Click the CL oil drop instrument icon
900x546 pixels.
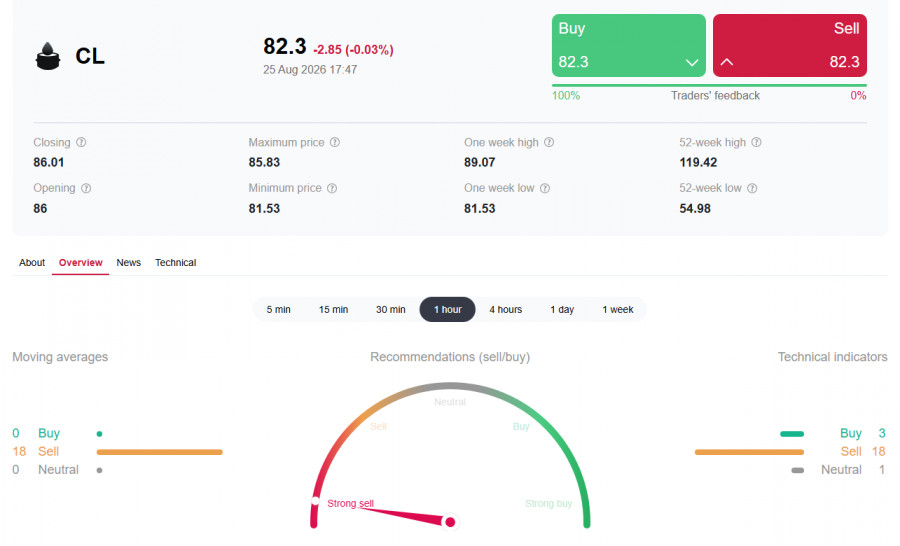[48, 56]
